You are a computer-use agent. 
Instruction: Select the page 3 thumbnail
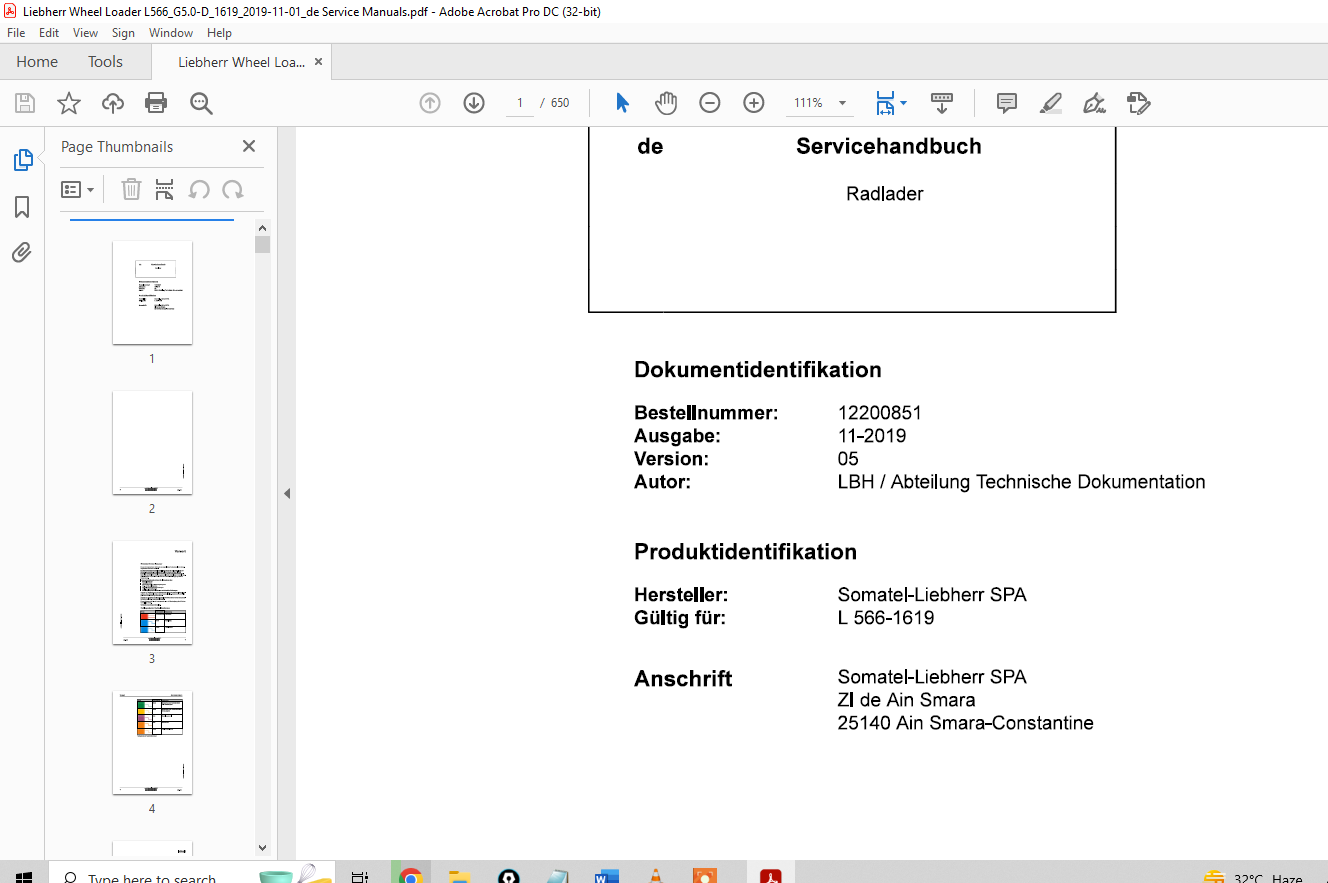click(152, 592)
